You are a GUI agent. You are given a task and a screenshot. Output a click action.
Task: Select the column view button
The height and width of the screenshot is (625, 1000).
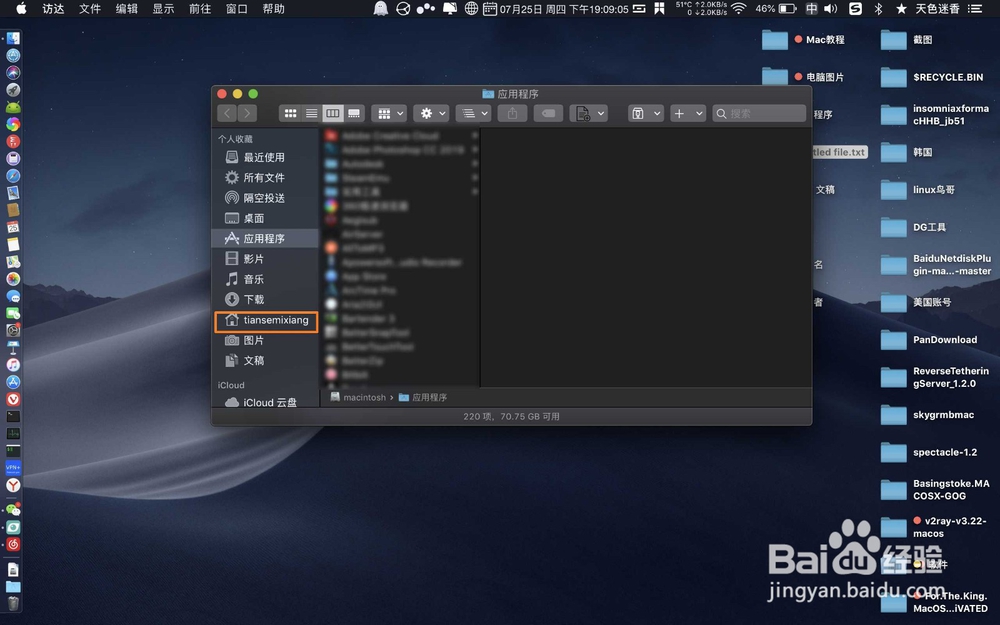click(332, 114)
